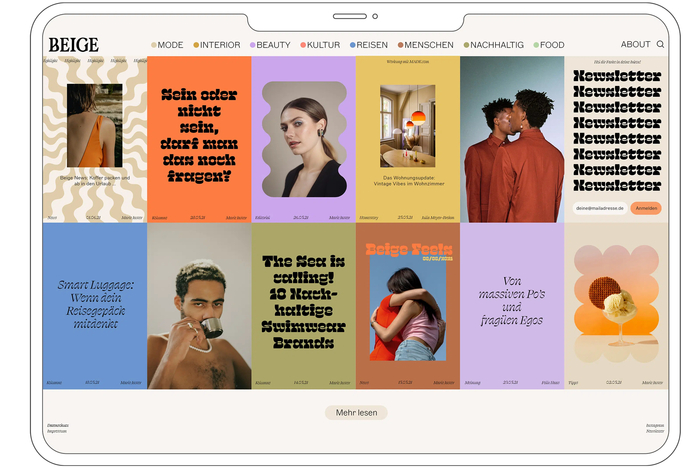Navigate to the FOOD section
Image resolution: width=700 pixels, height=467 pixels.
pyautogui.click(x=552, y=45)
